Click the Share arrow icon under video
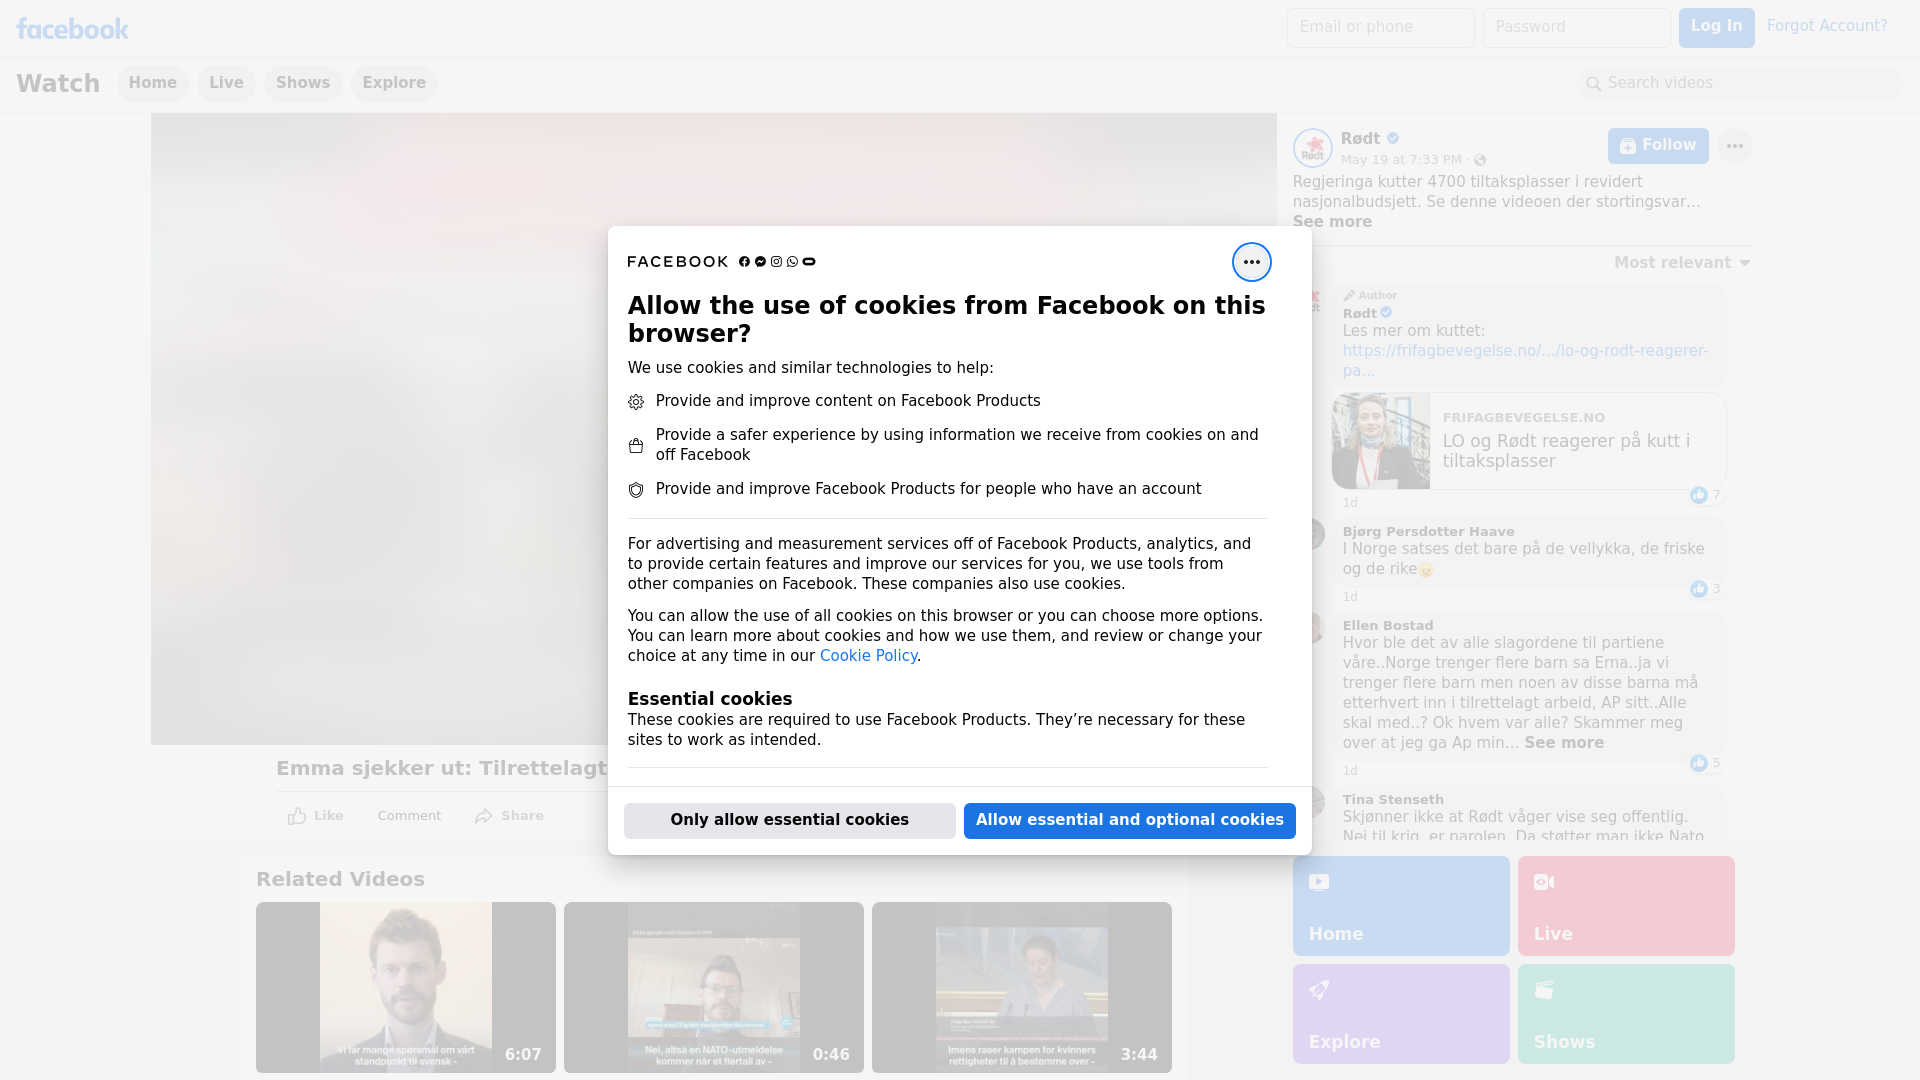Viewport: 1920px width, 1080px height. click(x=484, y=816)
